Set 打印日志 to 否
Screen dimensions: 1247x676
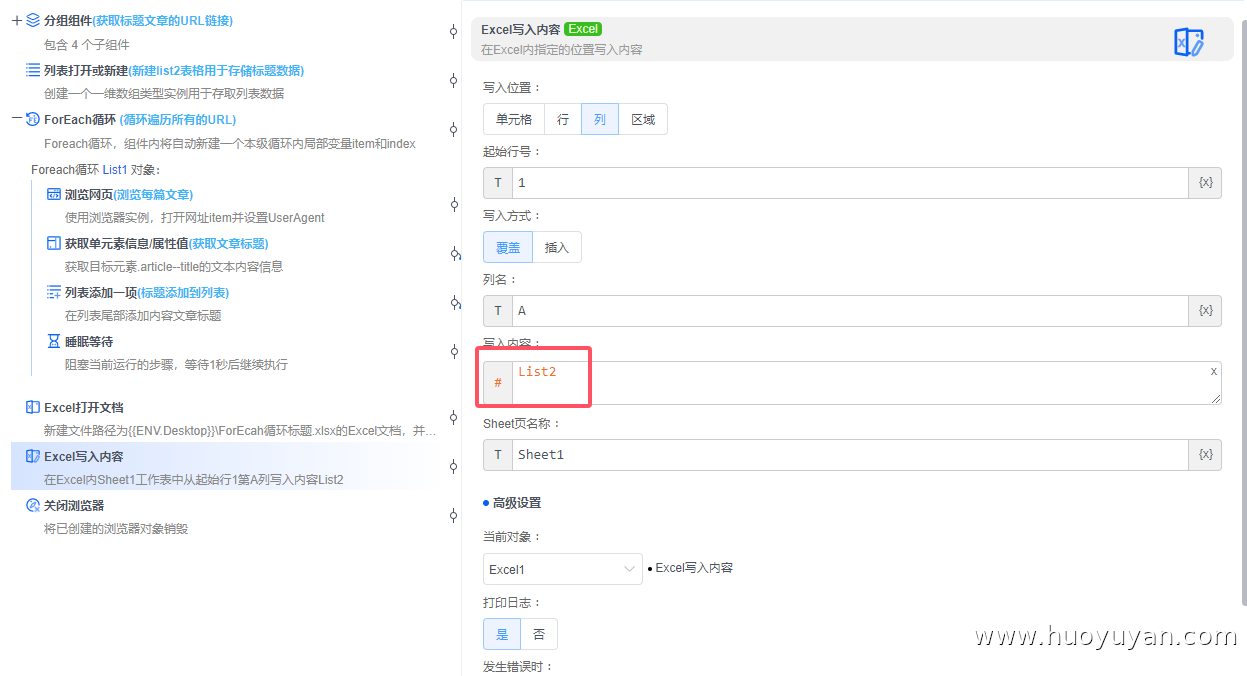coord(539,634)
